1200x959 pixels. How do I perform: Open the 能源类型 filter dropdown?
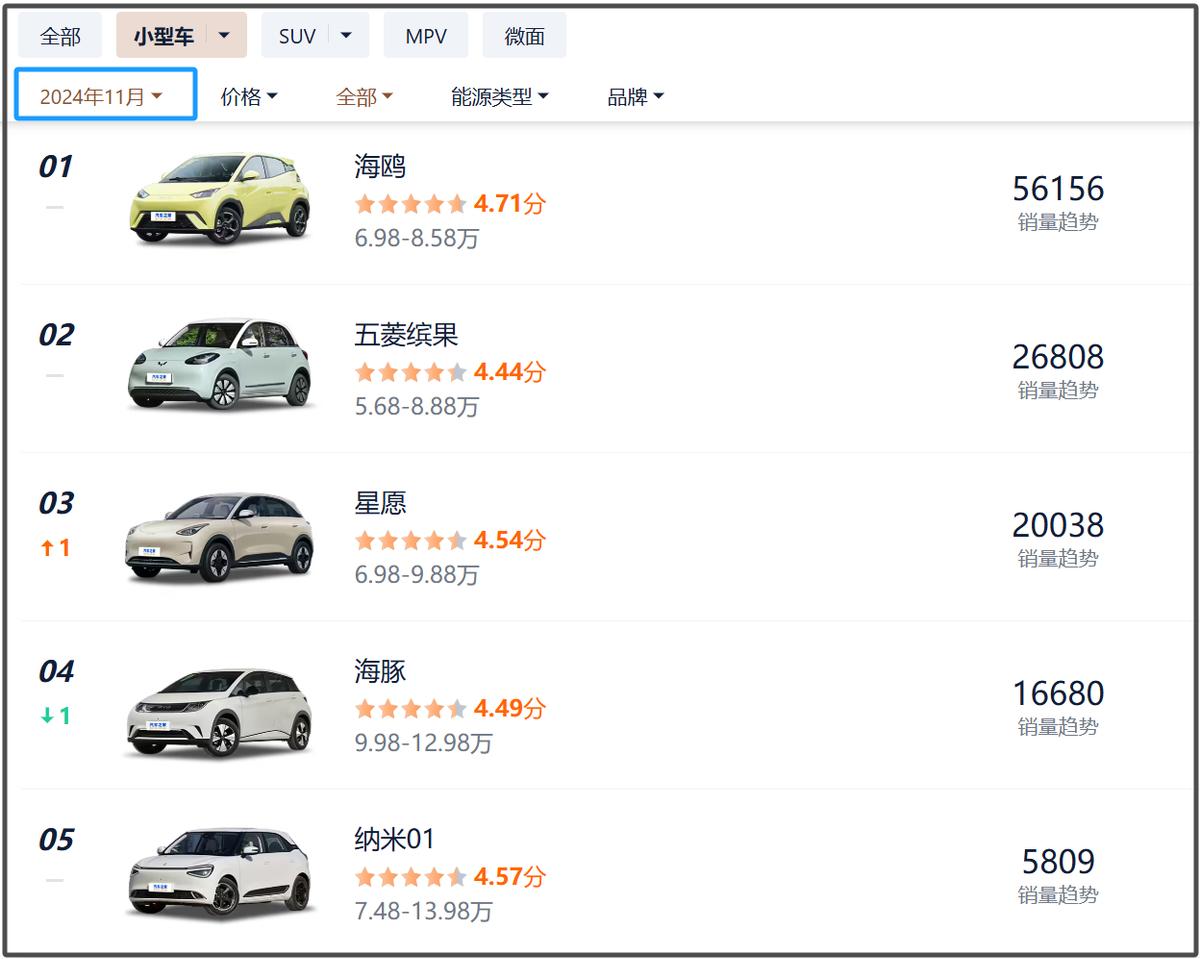coord(500,97)
